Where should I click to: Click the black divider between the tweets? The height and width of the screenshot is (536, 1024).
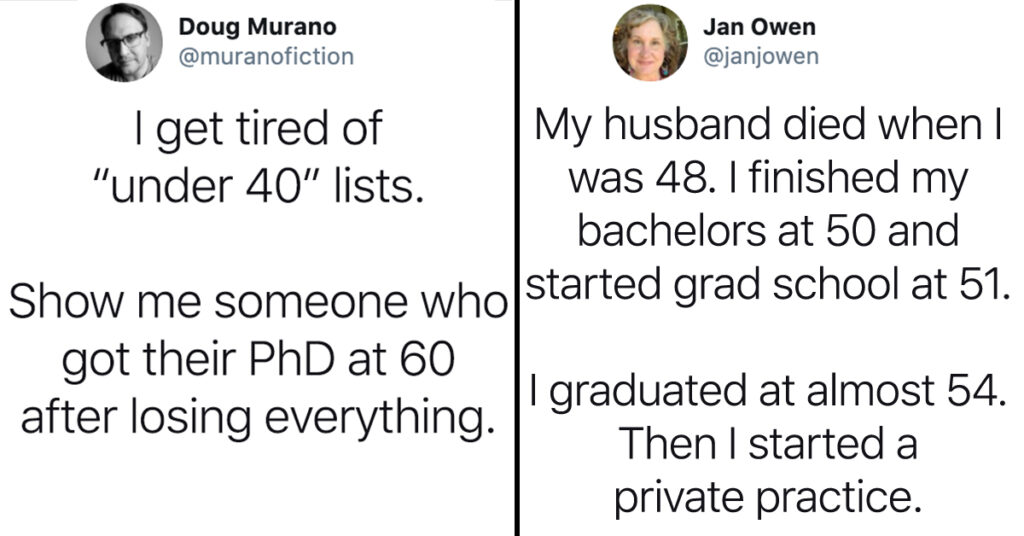pyautogui.click(x=517, y=268)
